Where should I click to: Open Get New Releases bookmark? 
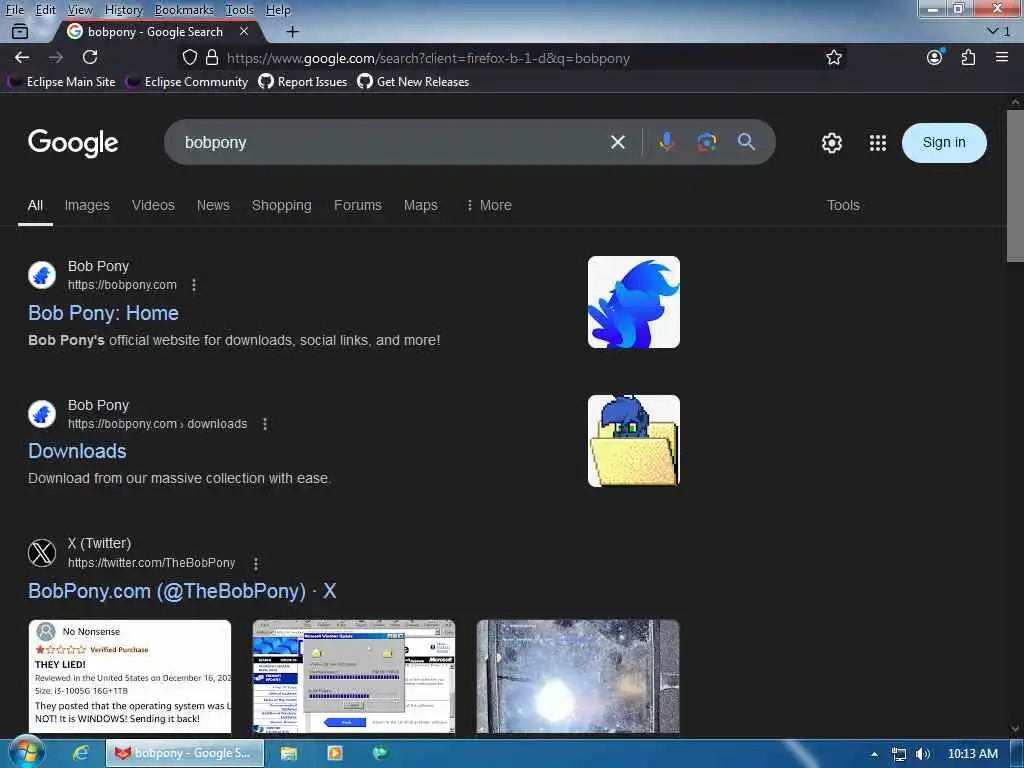[413, 82]
